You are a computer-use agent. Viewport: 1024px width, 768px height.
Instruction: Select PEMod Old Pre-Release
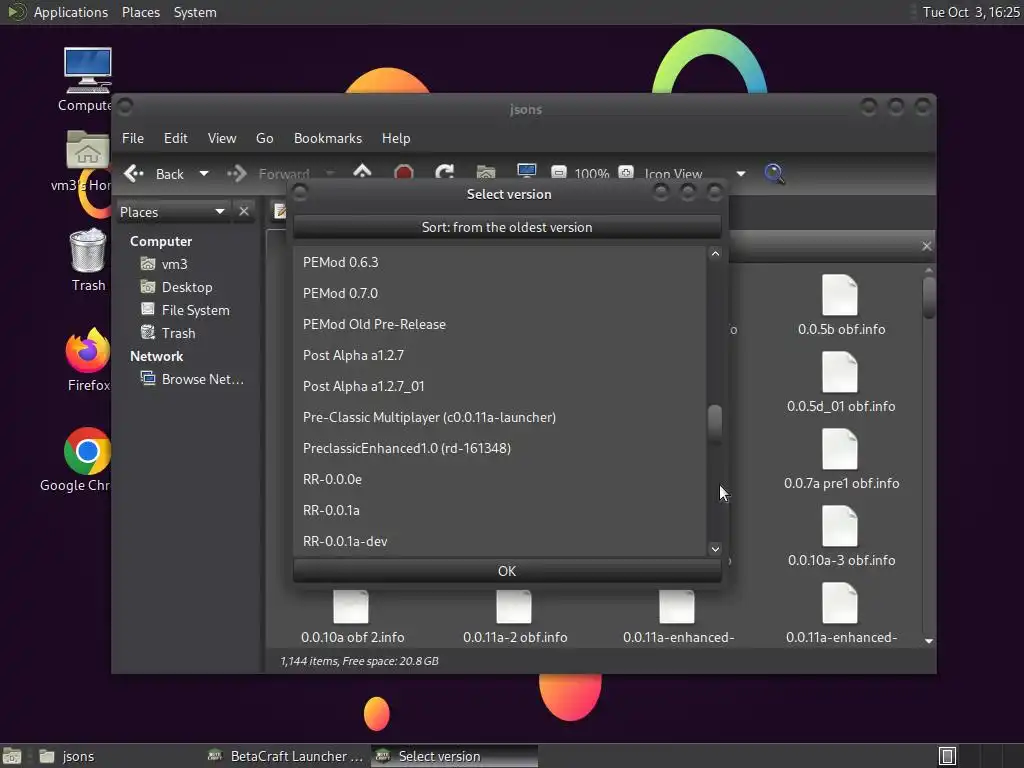(x=500, y=324)
